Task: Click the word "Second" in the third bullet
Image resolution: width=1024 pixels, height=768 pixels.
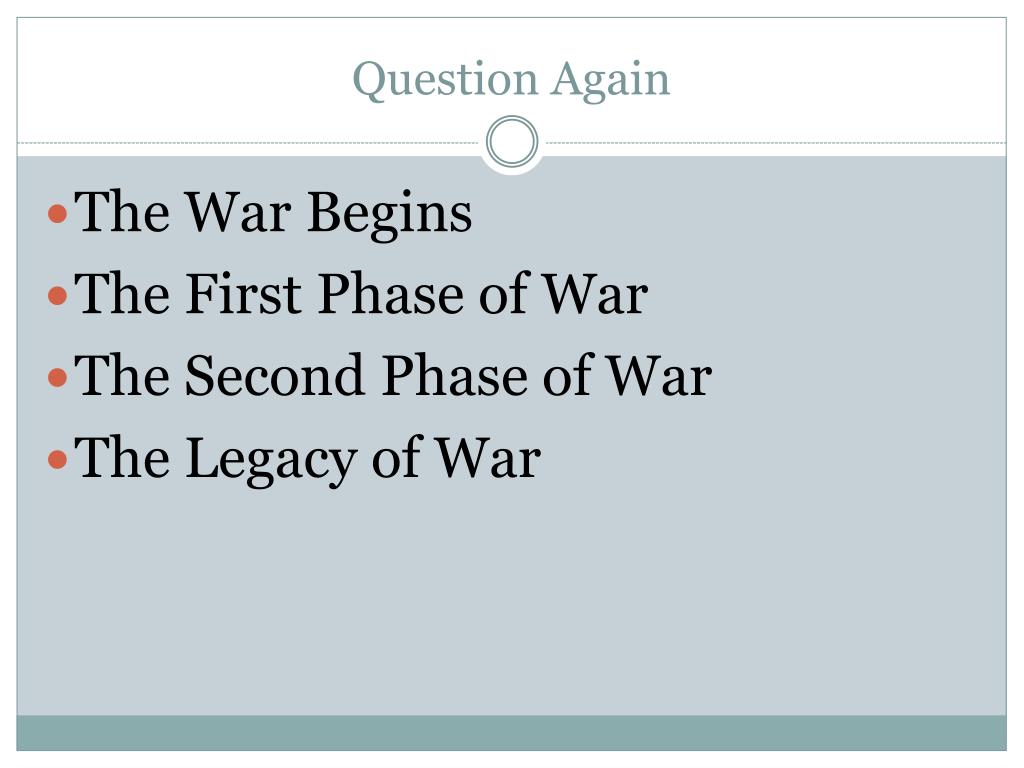Action: click(x=274, y=376)
